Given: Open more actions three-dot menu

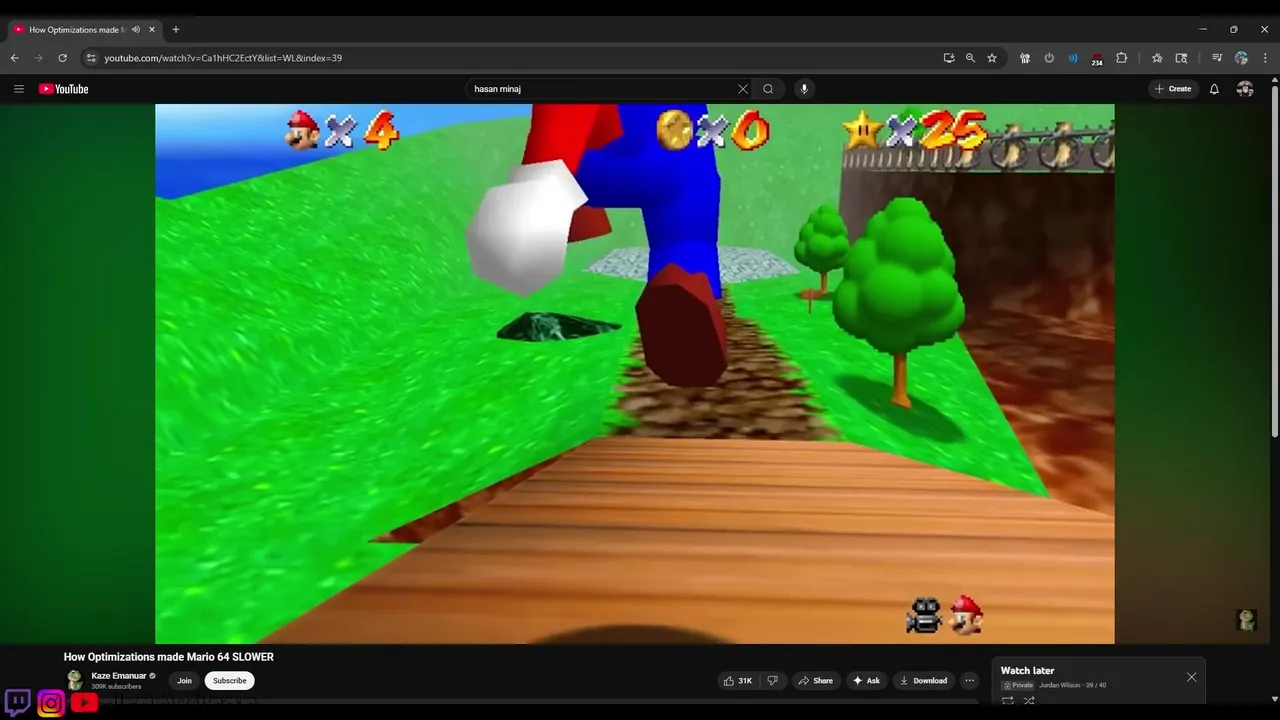Looking at the screenshot, I should pos(969,681).
